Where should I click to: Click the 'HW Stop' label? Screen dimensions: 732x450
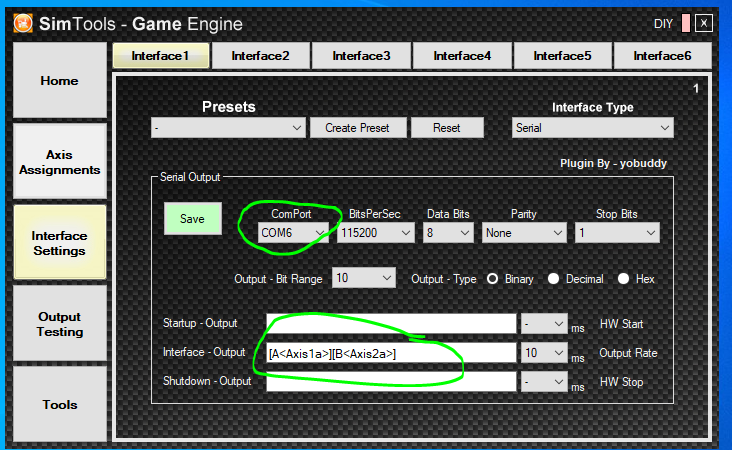click(621, 382)
